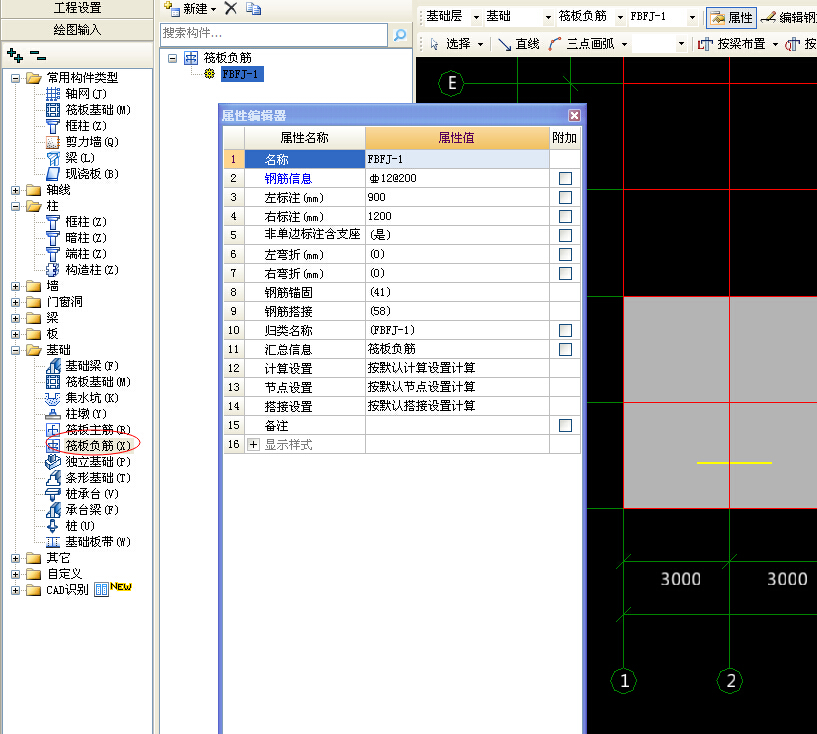Select FBFJ-1 in the component tree
This screenshot has height=734, width=817.
pyautogui.click(x=240, y=74)
